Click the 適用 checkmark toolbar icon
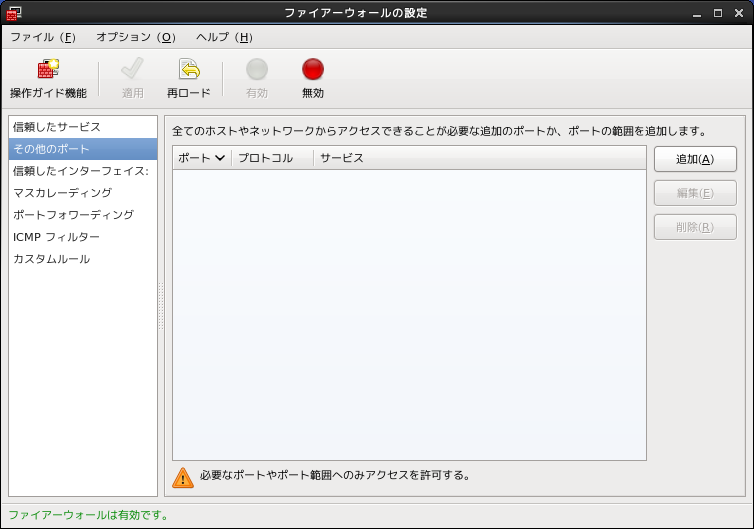Viewport: 754px width, 529px height. point(132,69)
